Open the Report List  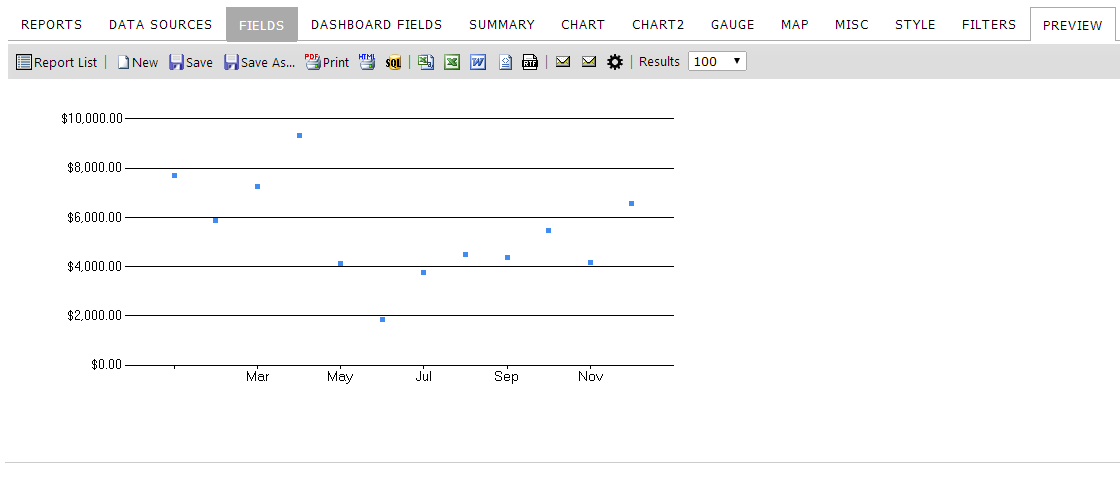point(56,62)
